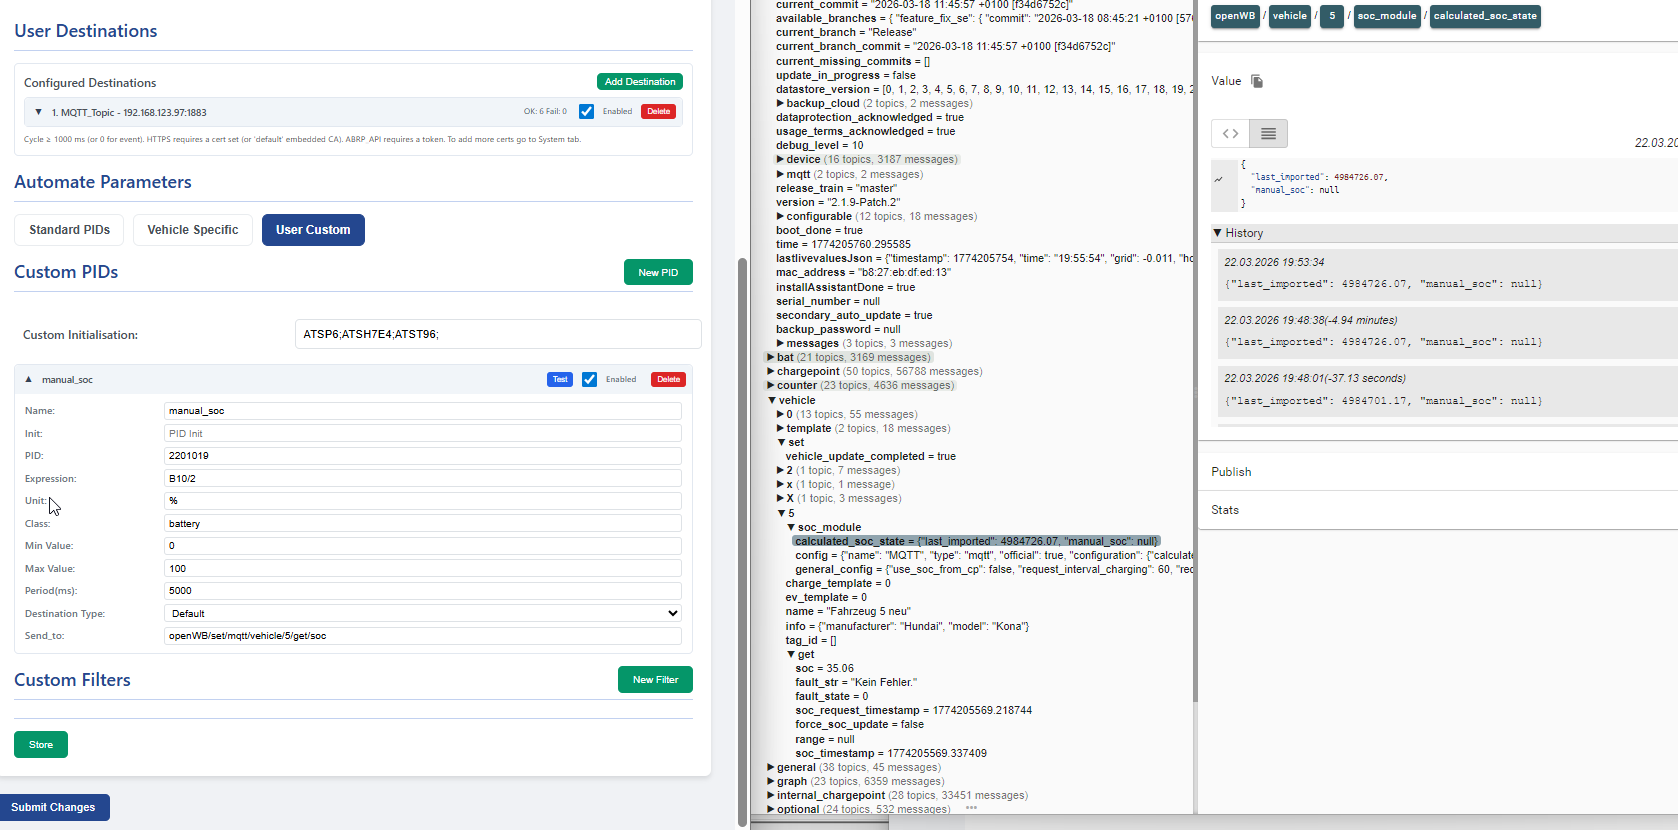The image size is (1678, 830).
Task: Collapse the History section
Action: (1218, 233)
